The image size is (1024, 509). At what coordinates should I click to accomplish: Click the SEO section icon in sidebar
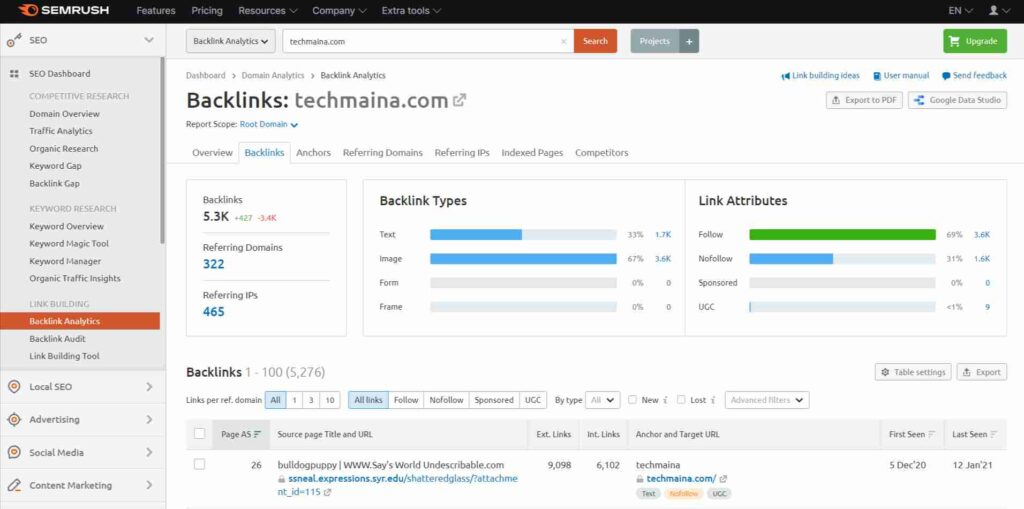coord(14,41)
